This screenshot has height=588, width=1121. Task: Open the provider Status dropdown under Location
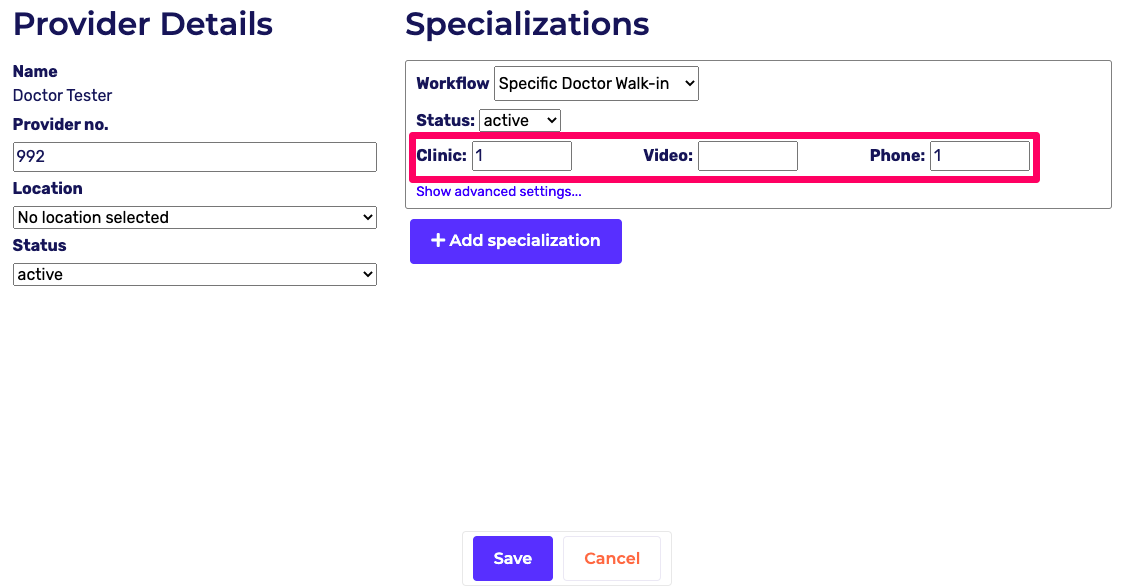tap(195, 274)
